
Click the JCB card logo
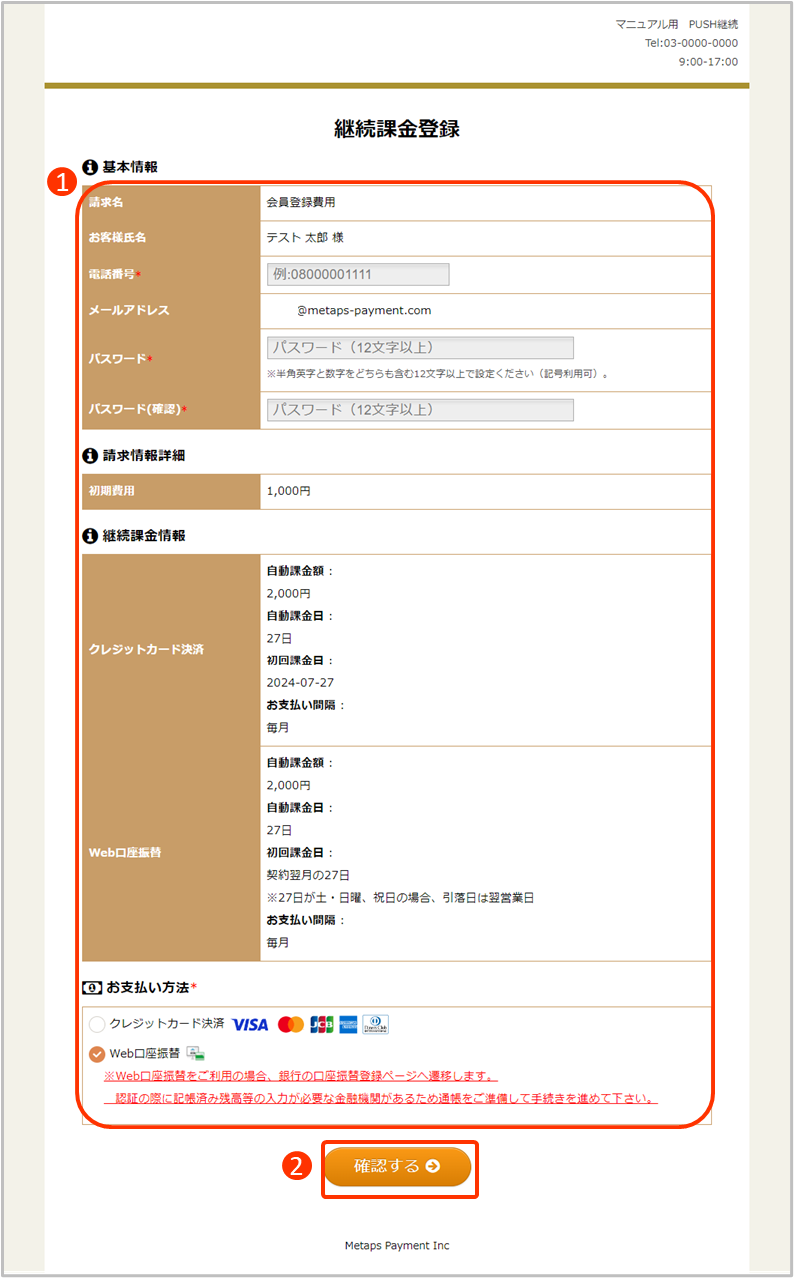(321, 1024)
